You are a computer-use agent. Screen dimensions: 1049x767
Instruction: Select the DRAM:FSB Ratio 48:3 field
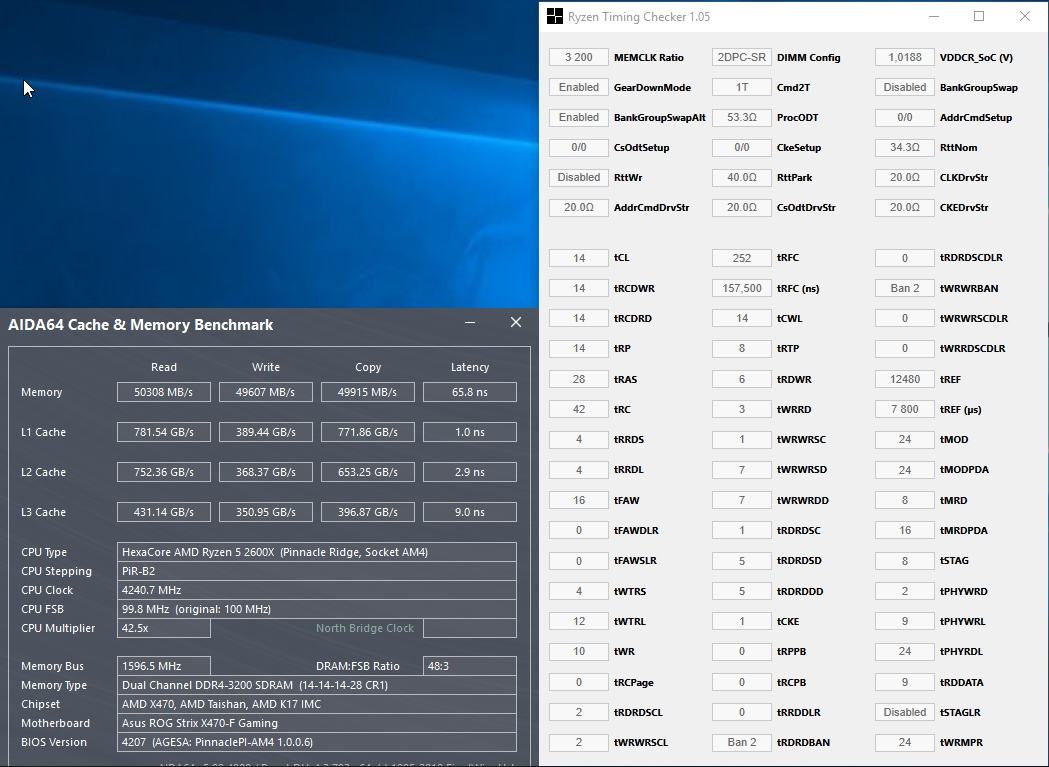(470, 667)
